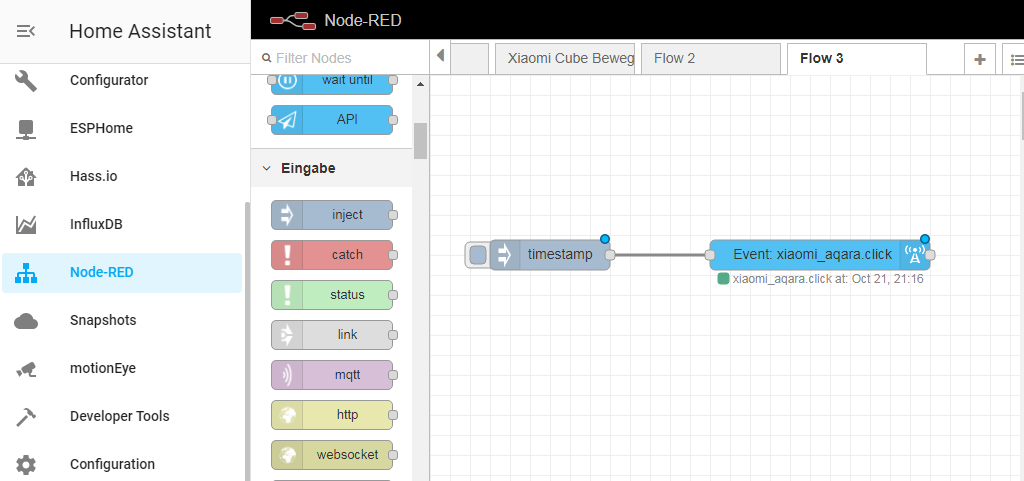Click the Node-RED logo in header
The image size is (1024, 481).
pyautogui.click(x=293, y=20)
